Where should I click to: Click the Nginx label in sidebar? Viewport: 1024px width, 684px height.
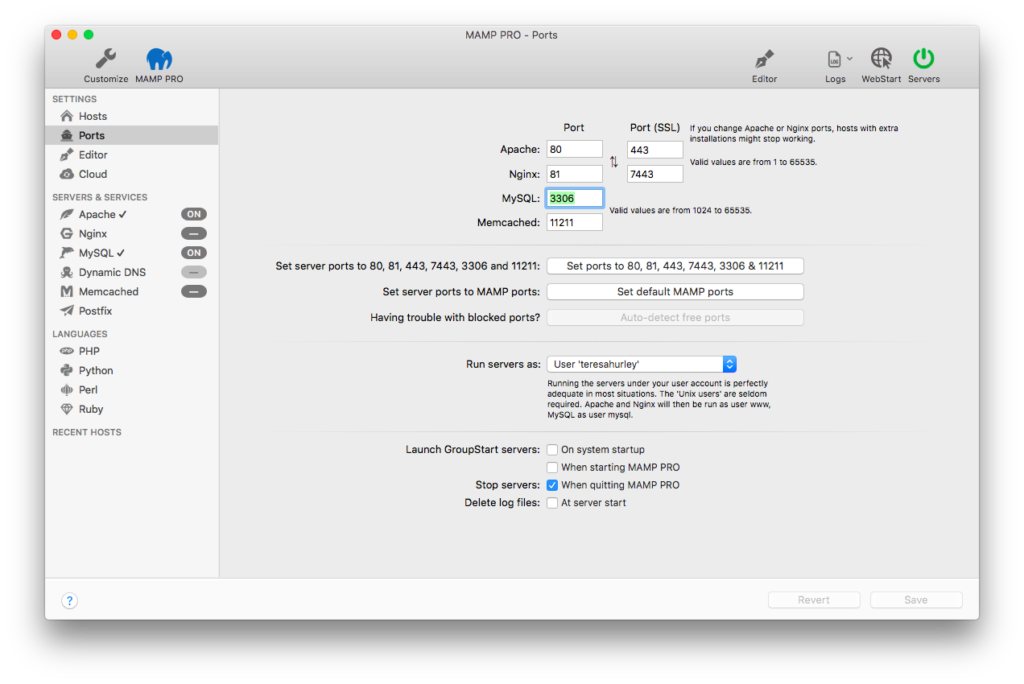93,233
